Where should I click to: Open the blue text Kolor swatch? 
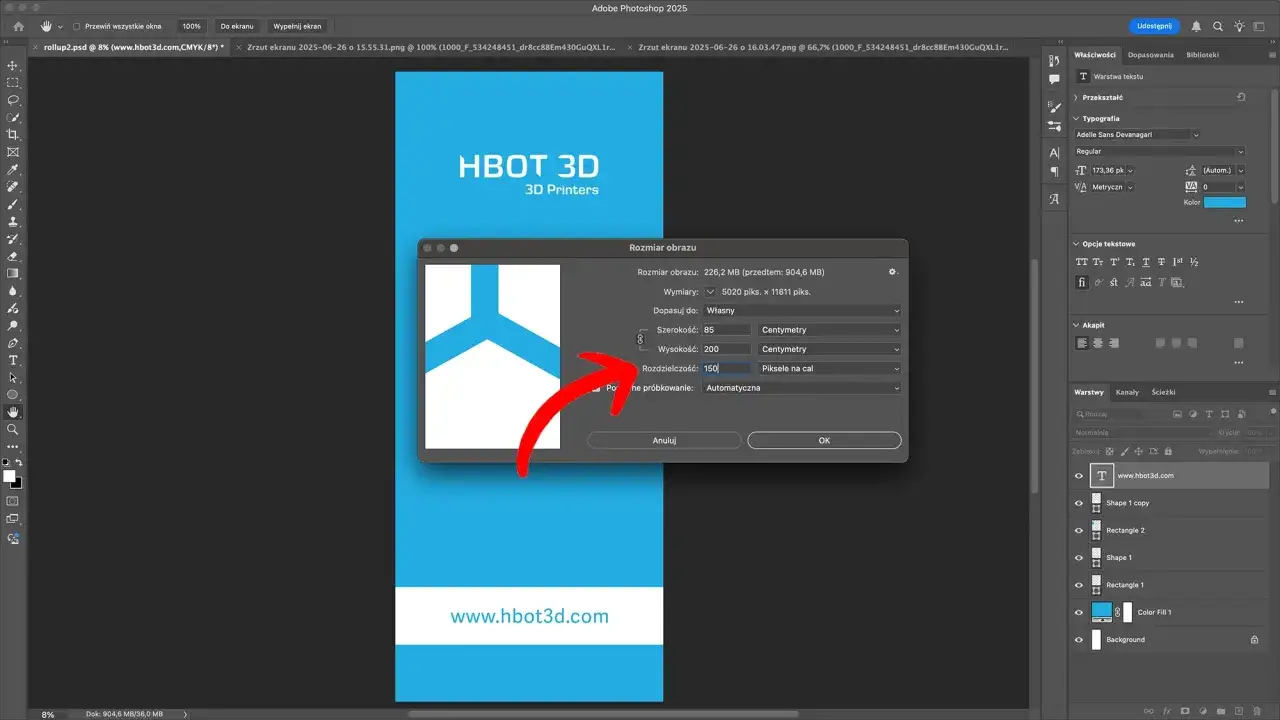tap(1225, 203)
